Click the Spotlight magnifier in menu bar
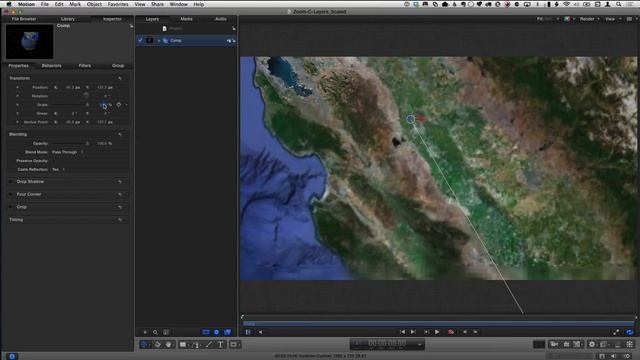Screen dimensions: 640x360 click(x=619, y=4)
